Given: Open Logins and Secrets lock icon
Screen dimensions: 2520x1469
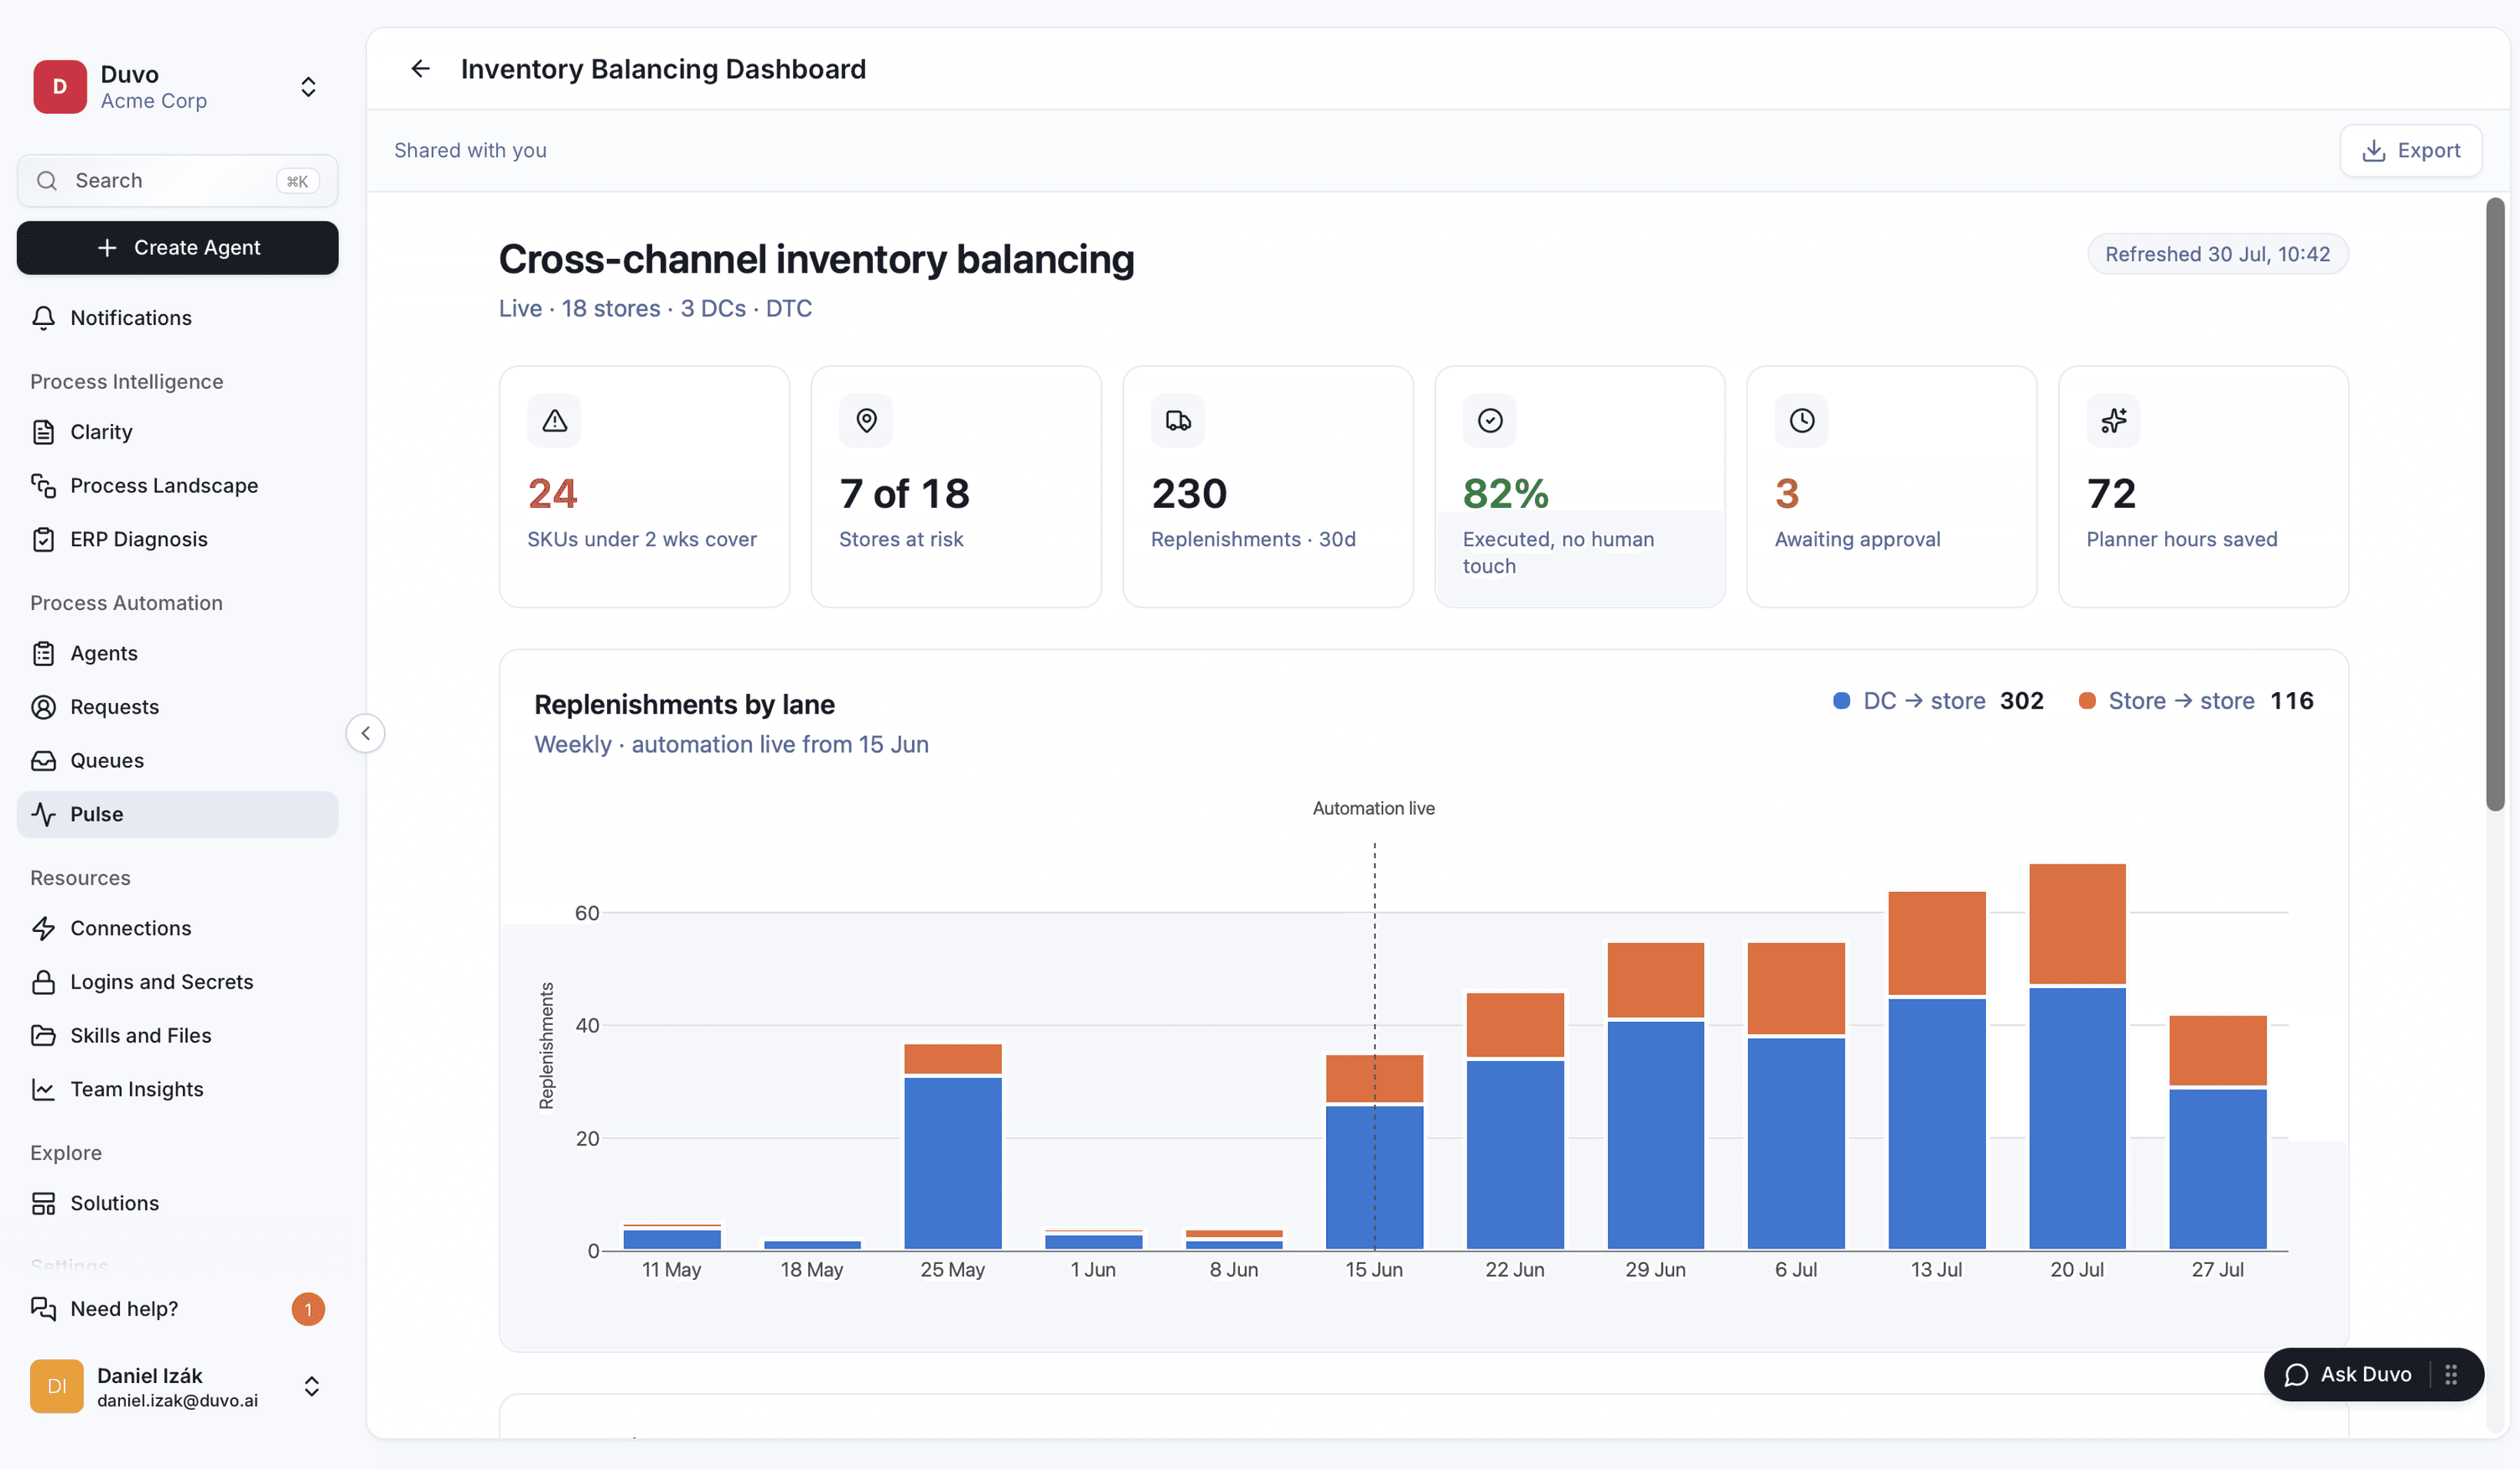Looking at the screenshot, I should point(43,983).
